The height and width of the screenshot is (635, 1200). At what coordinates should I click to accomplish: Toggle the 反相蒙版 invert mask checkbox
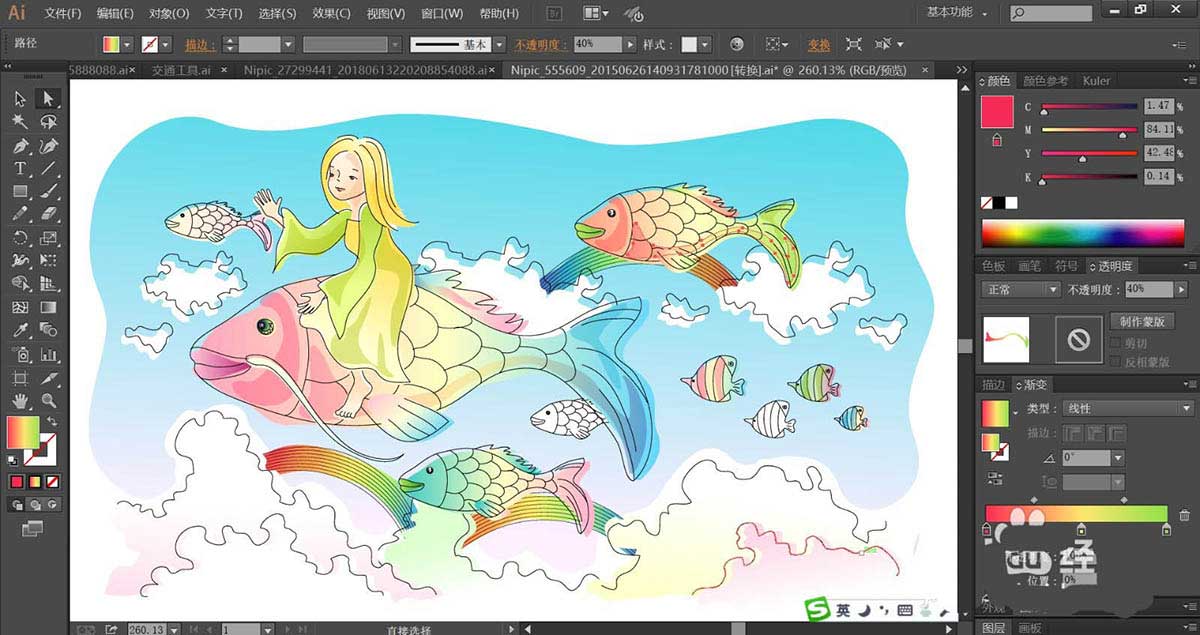[x=1115, y=361]
